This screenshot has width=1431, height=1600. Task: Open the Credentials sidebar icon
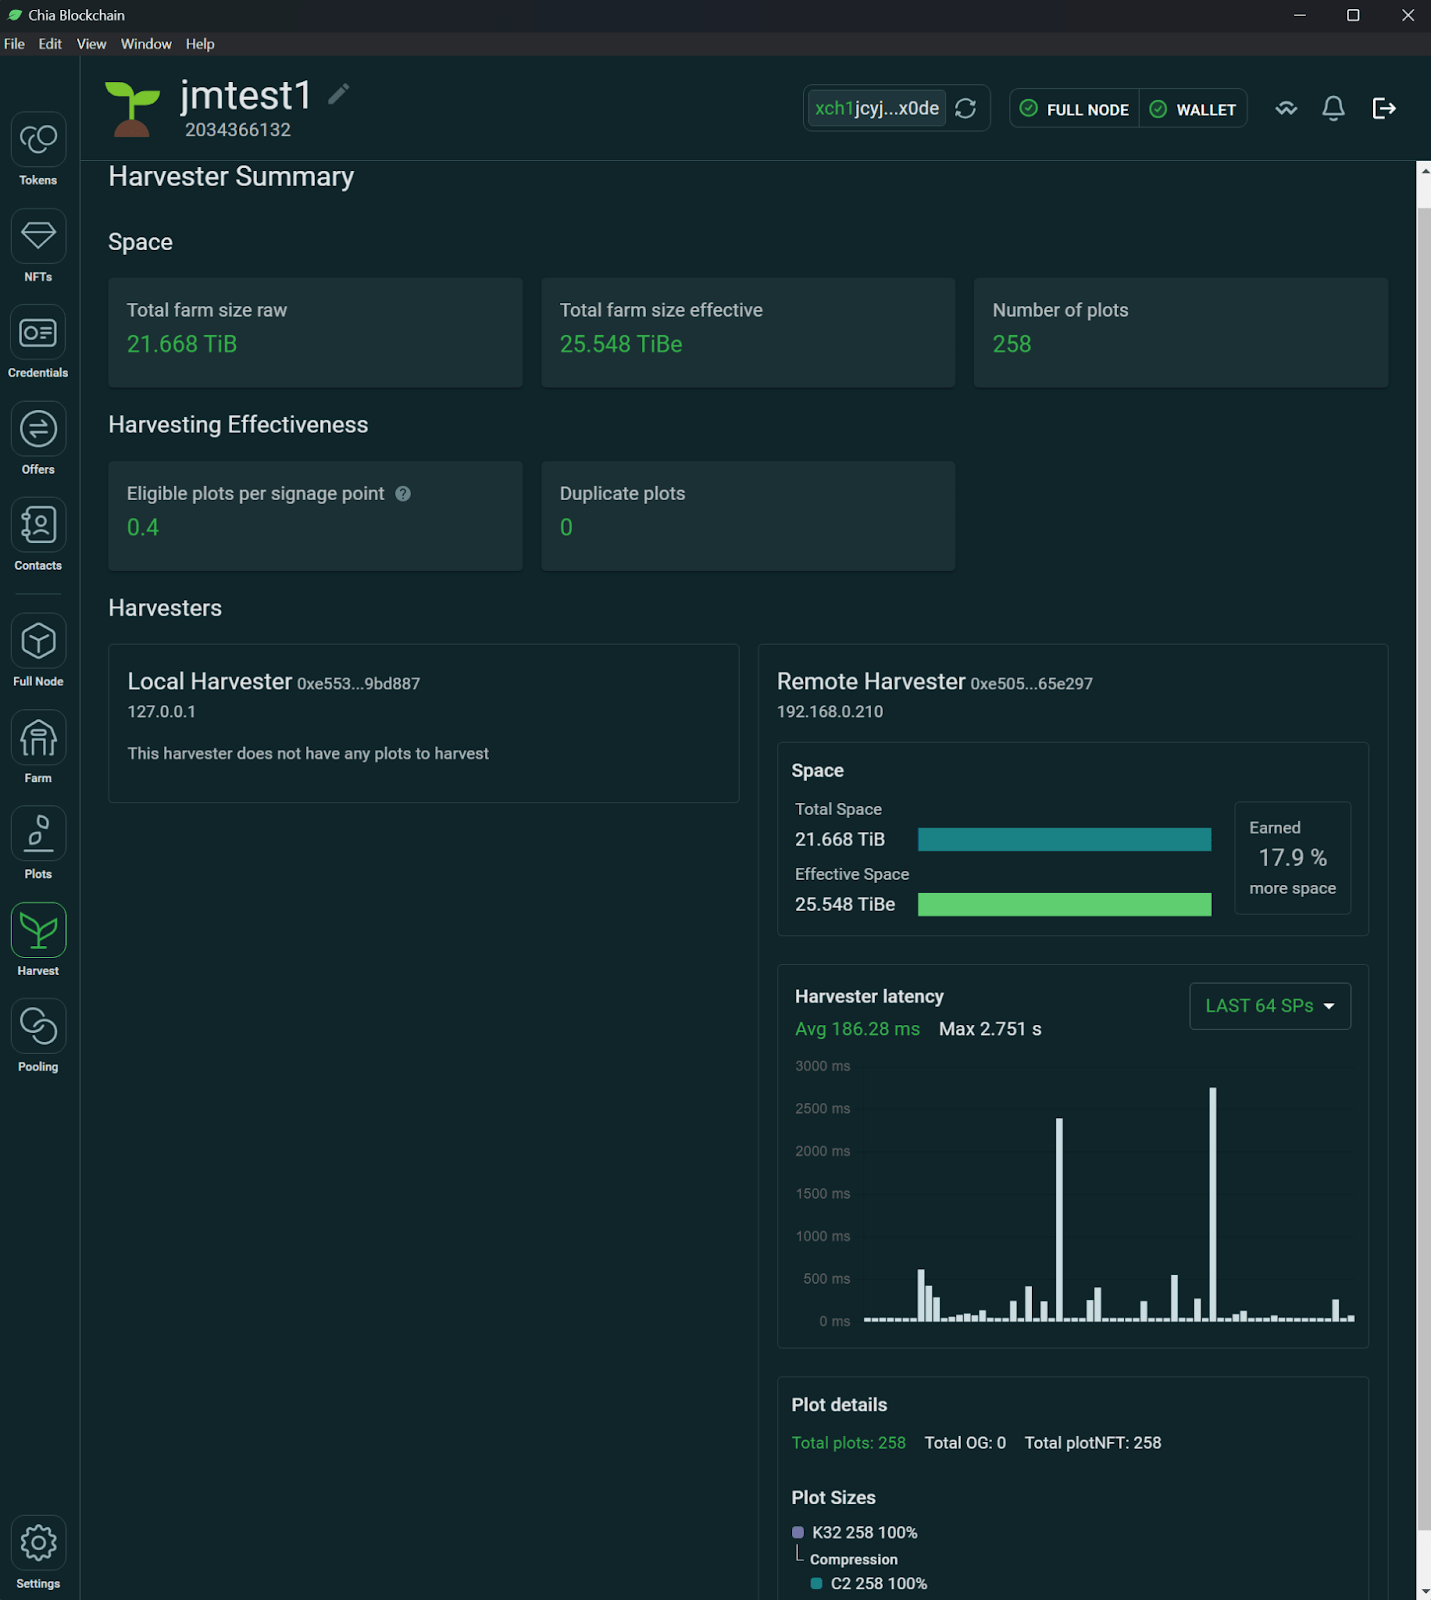click(x=38, y=333)
